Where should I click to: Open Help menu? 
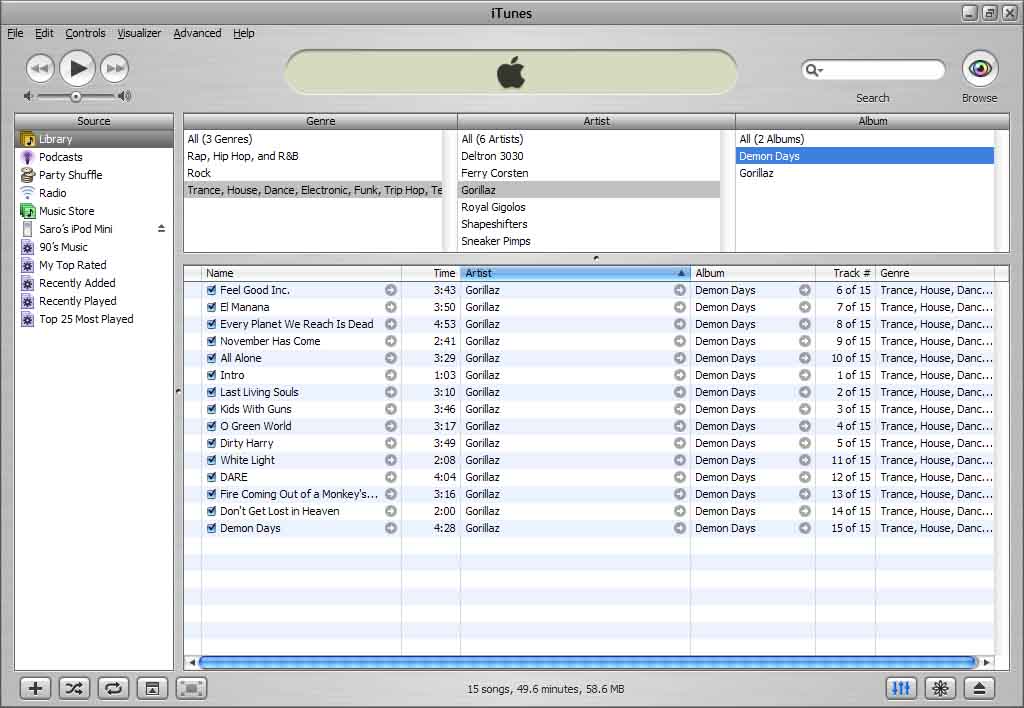click(x=244, y=33)
